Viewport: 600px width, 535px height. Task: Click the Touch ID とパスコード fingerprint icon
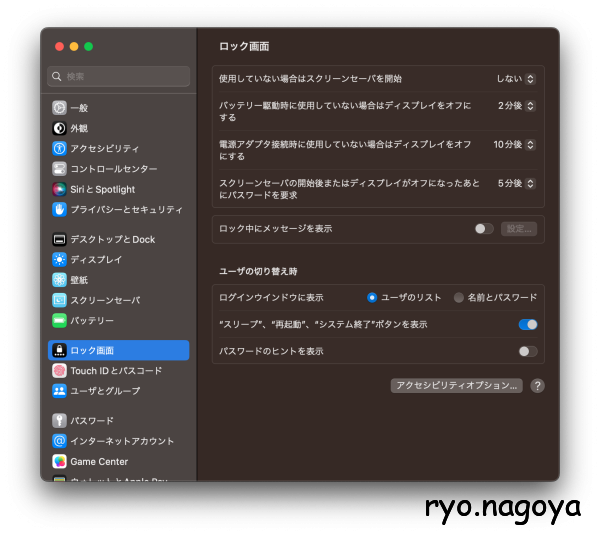coord(60,370)
